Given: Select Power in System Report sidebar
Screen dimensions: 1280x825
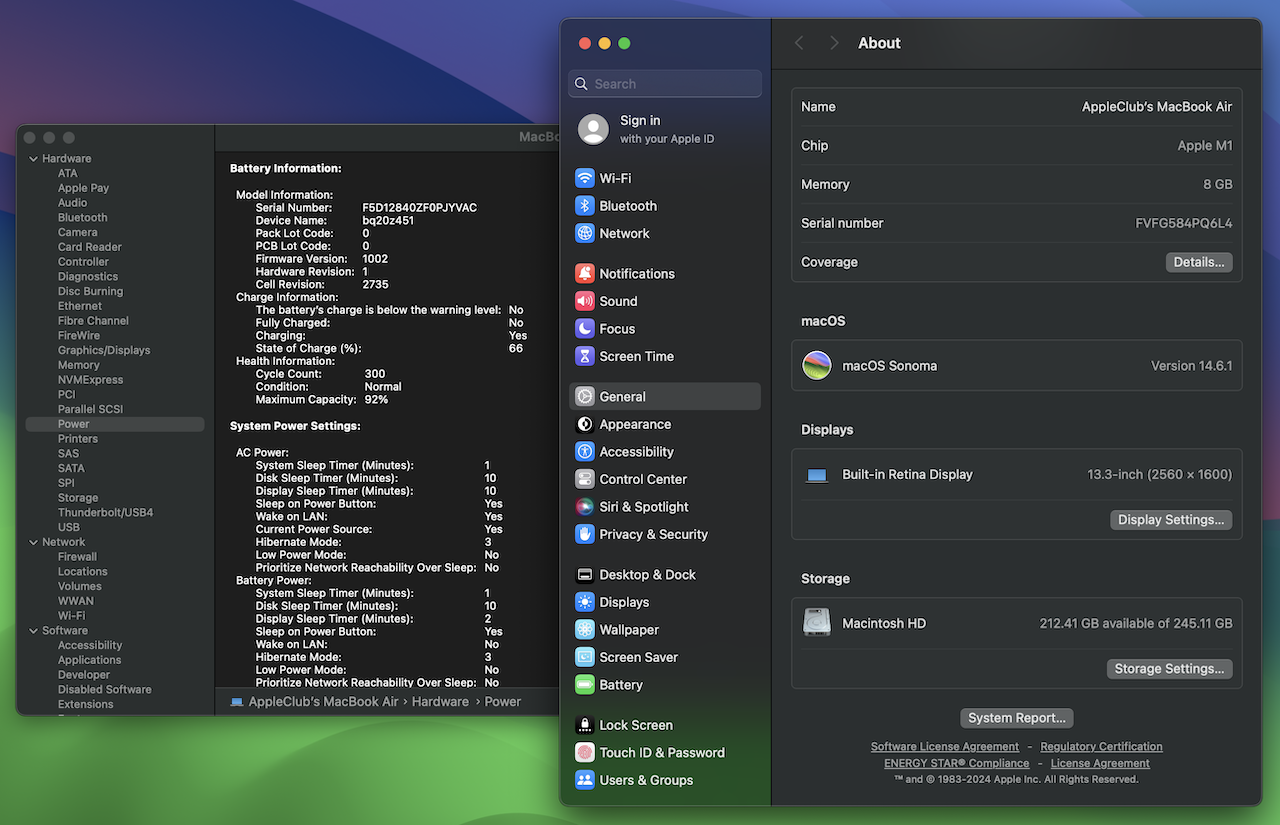Looking at the screenshot, I should (115, 424).
